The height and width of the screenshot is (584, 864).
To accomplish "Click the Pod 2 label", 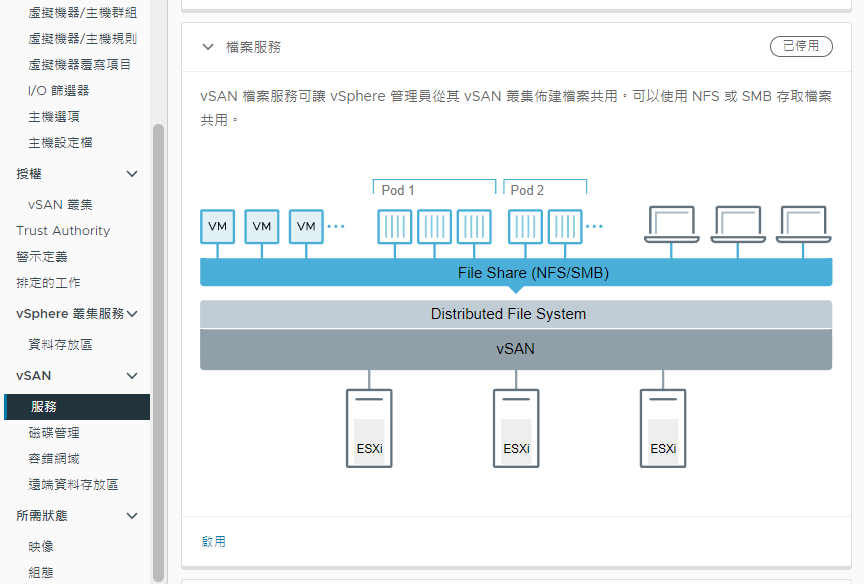I will pos(527,190).
